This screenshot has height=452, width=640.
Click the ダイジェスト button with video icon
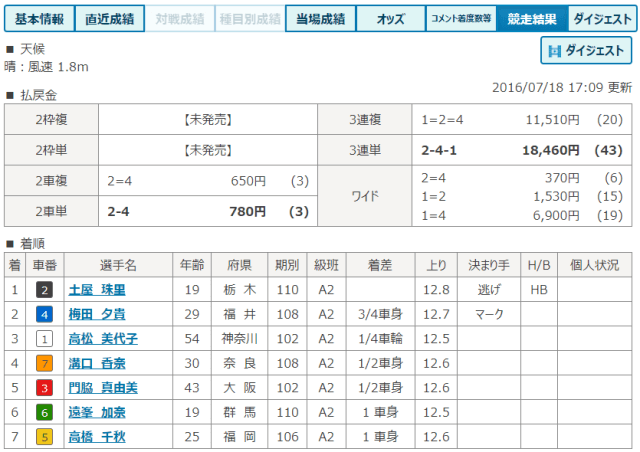coord(586,51)
